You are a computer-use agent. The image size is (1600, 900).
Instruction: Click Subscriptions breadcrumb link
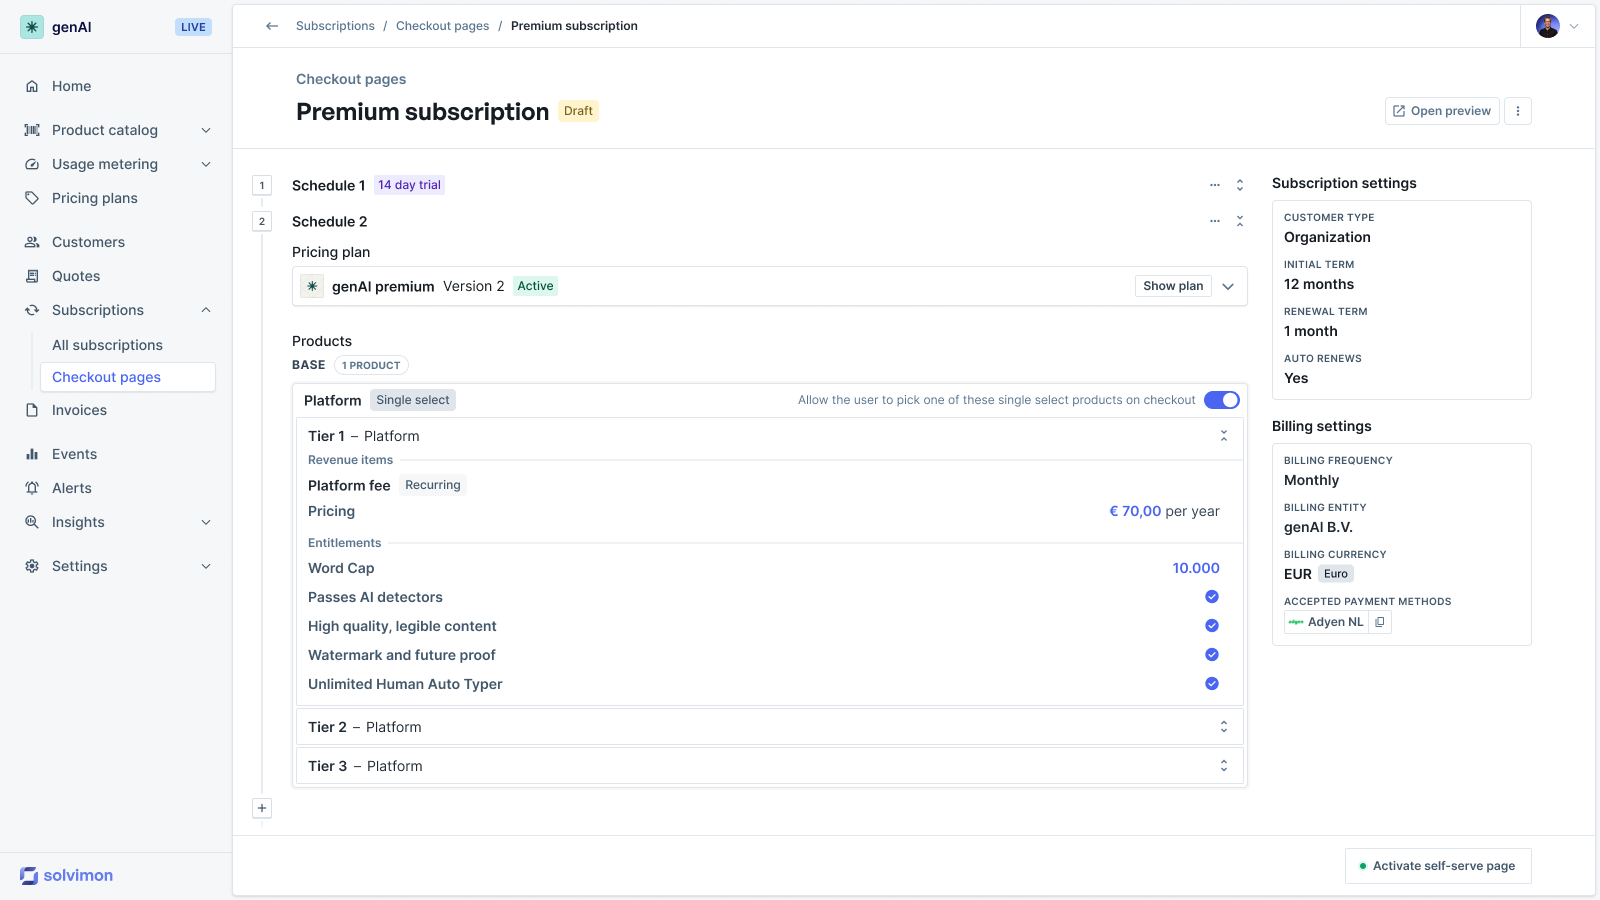pos(335,26)
